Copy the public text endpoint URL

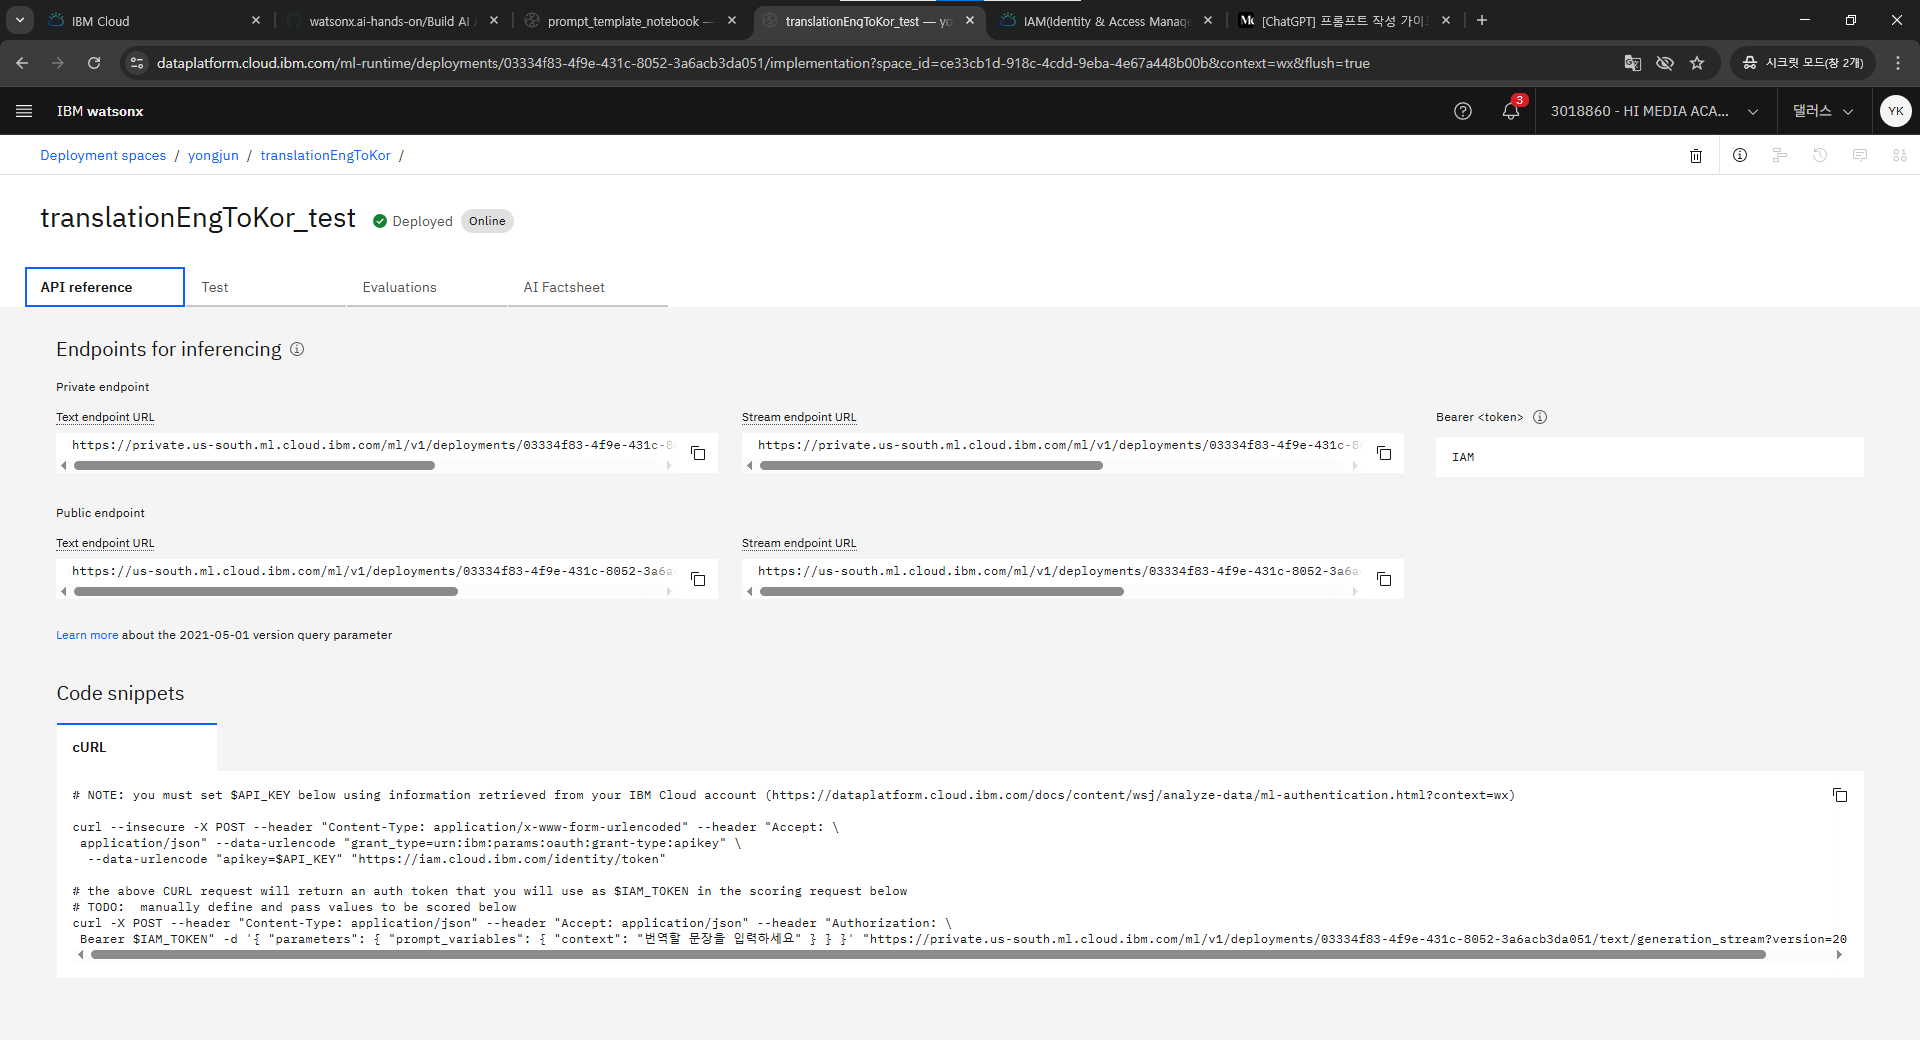pyautogui.click(x=698, y=579)
